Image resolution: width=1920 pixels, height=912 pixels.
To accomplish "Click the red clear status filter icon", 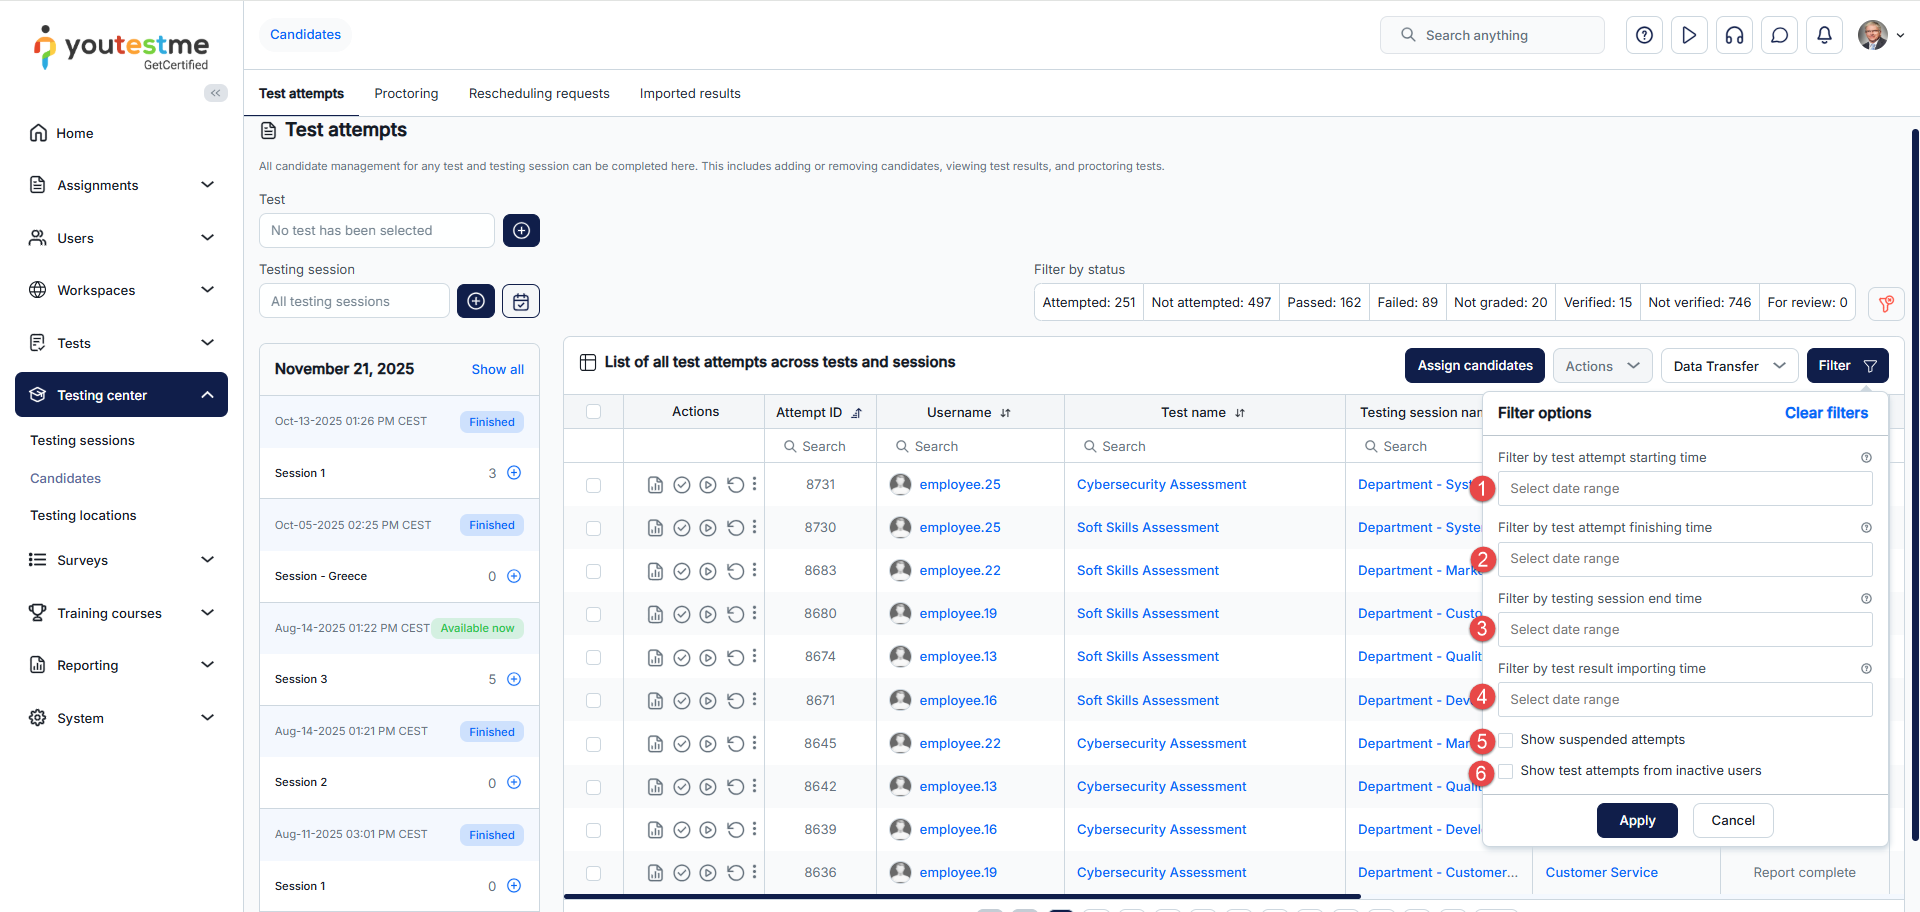I will click(1885, 303).
